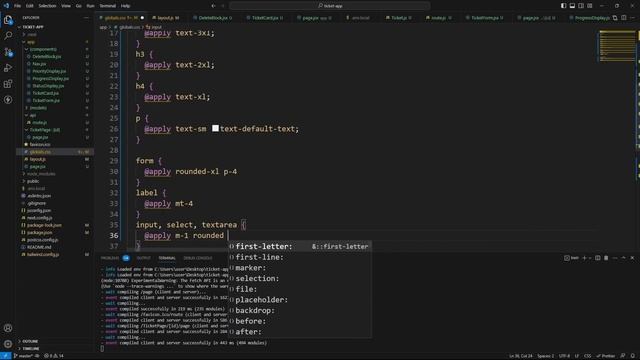Screen dimensions: 640x360
Task: Open the File menu
Action: point(18,6)
